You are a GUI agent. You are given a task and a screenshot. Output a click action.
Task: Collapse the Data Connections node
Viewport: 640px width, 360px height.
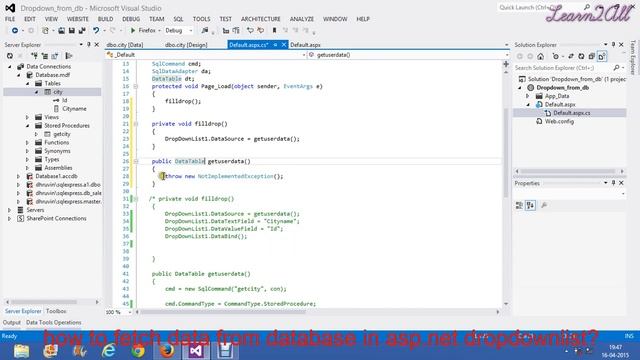point(10,67)
